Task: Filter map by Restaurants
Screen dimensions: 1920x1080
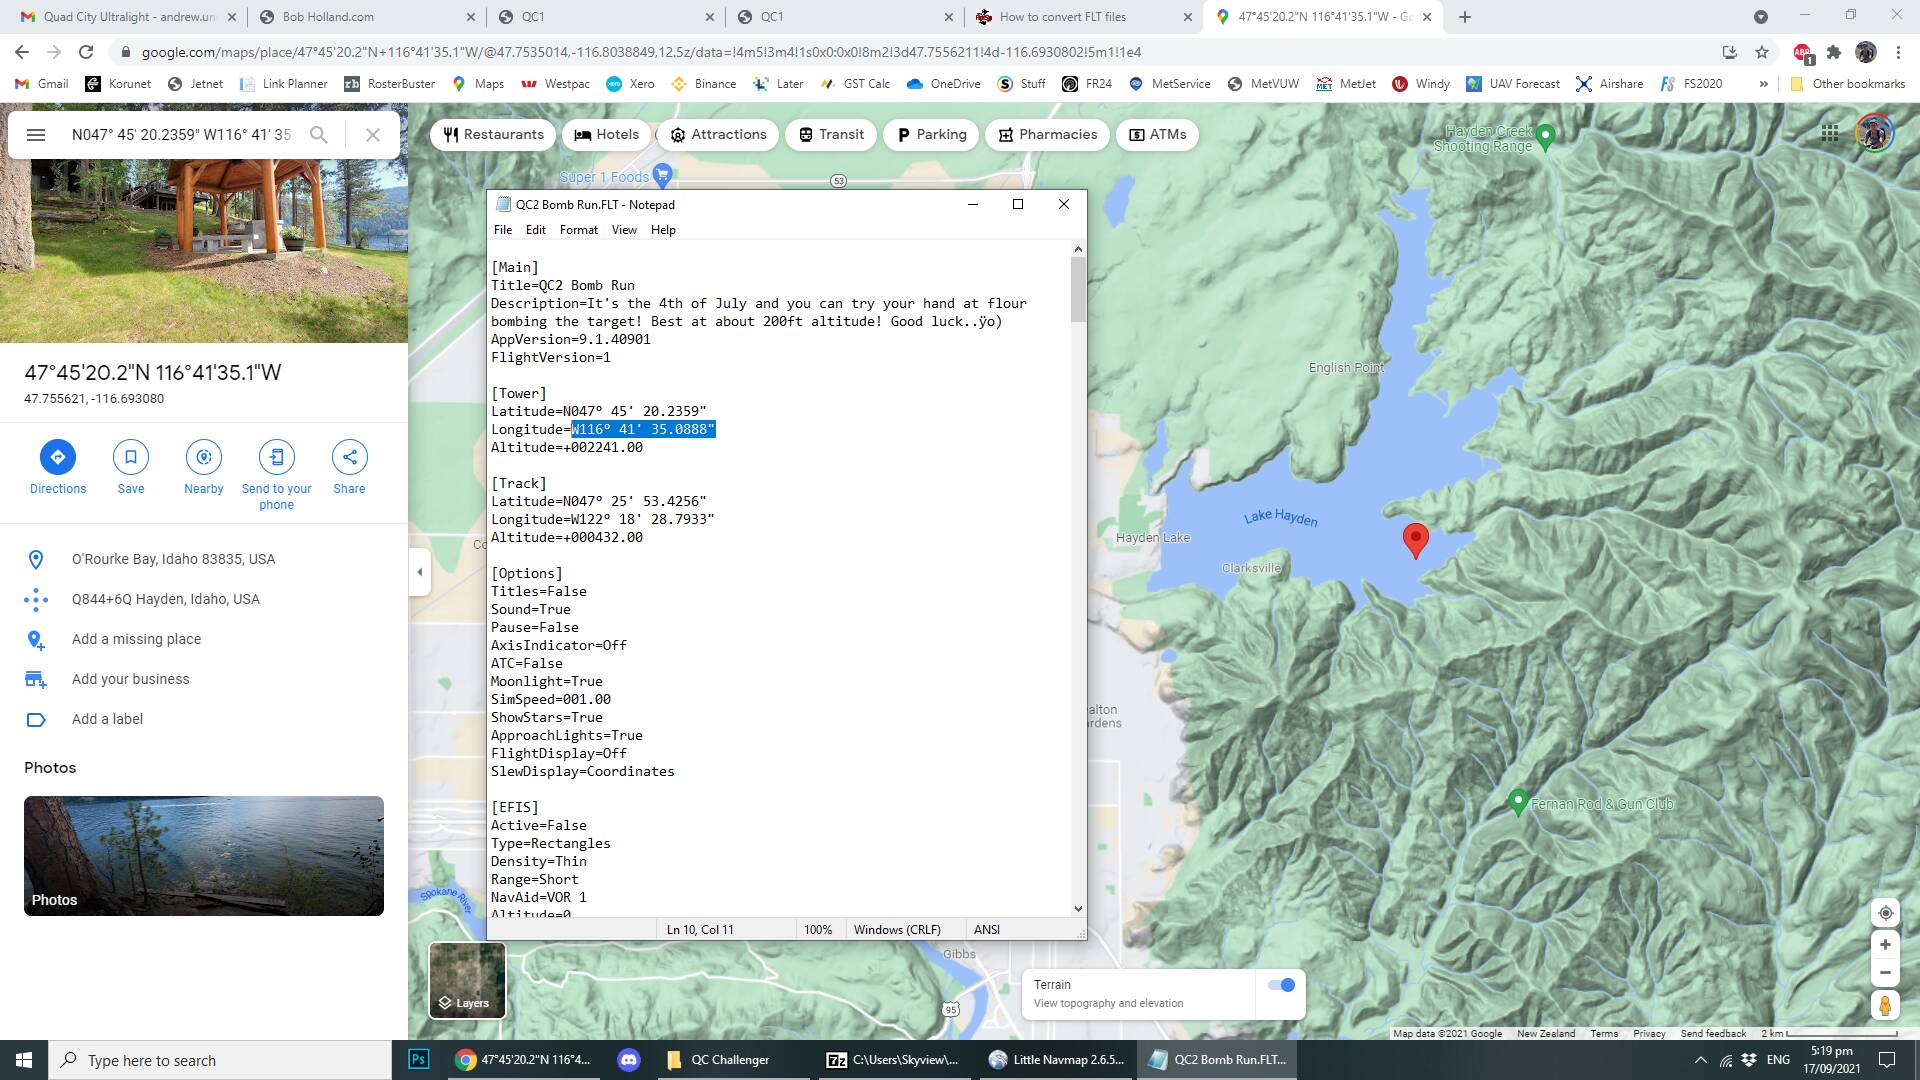Action: 493,135
